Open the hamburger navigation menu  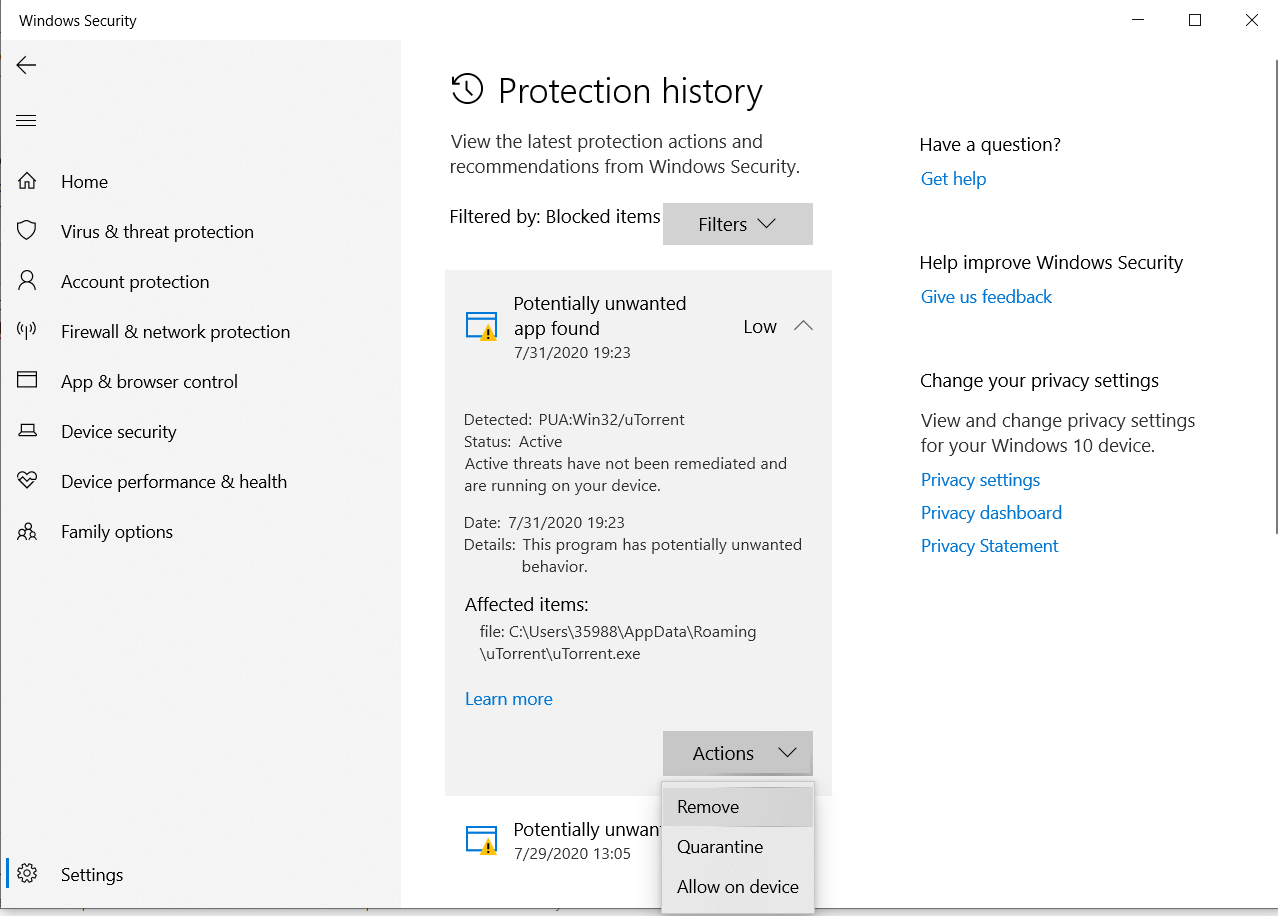tap(26, 121)
